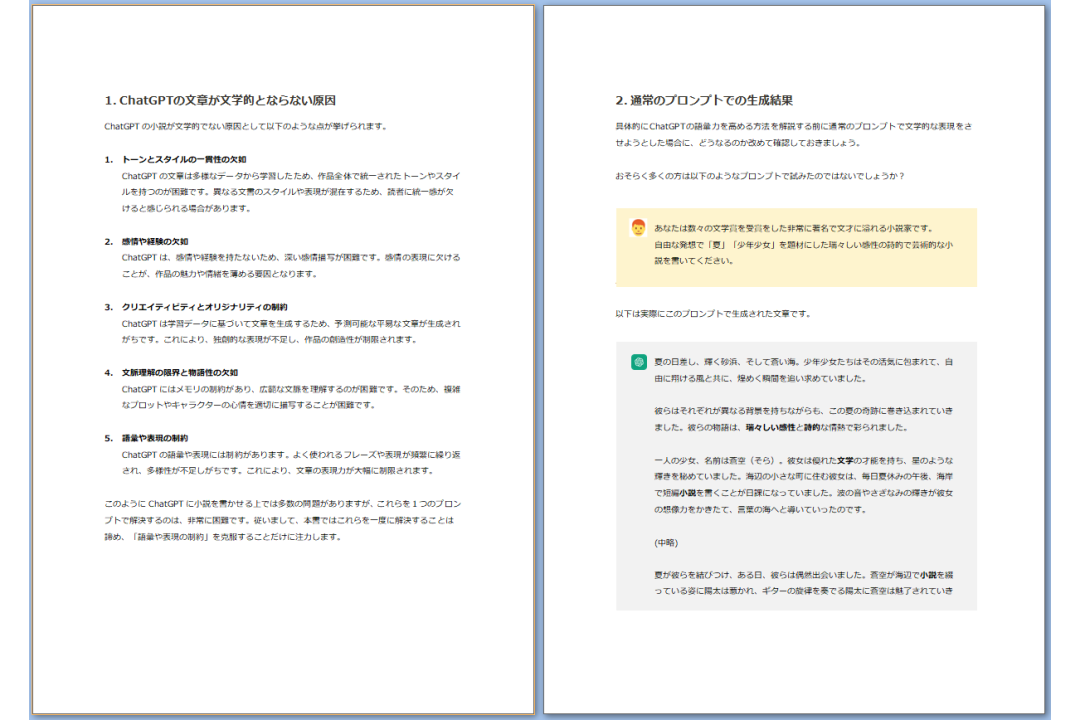Click the gray ChatGPT response box
1080x720 pixels.
point(796,476)
